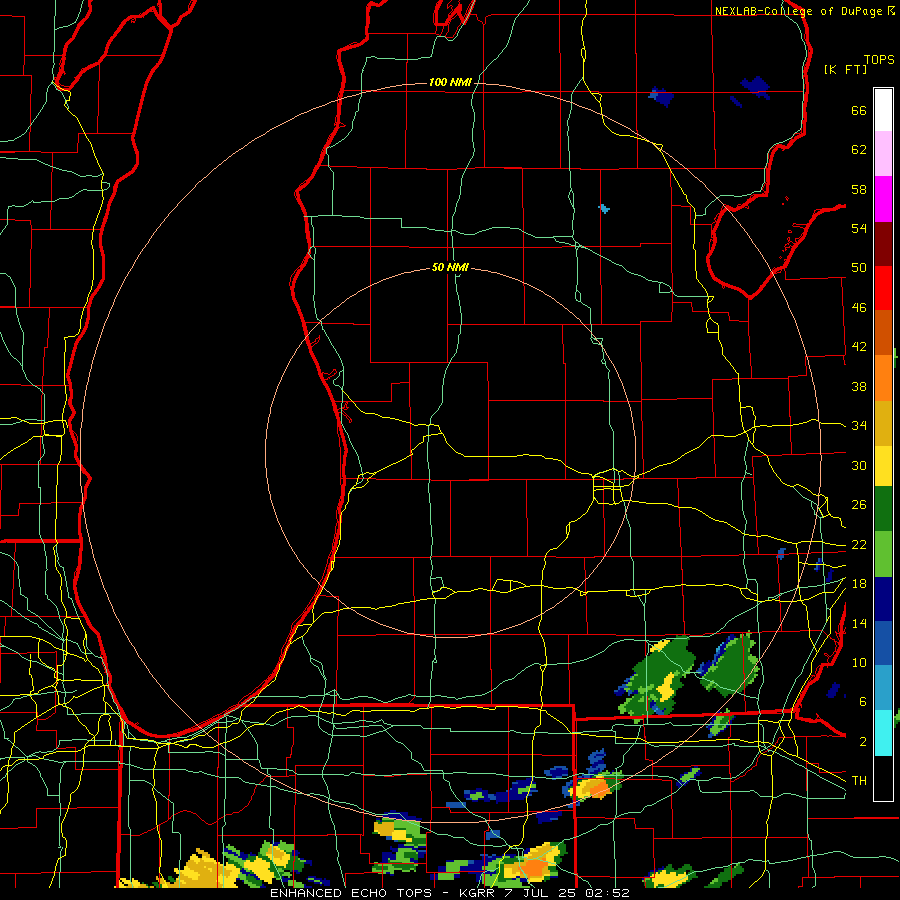Viewport: 900px width, 900px height.
Task: Click the "38" legend value
Action: (859, 387)
